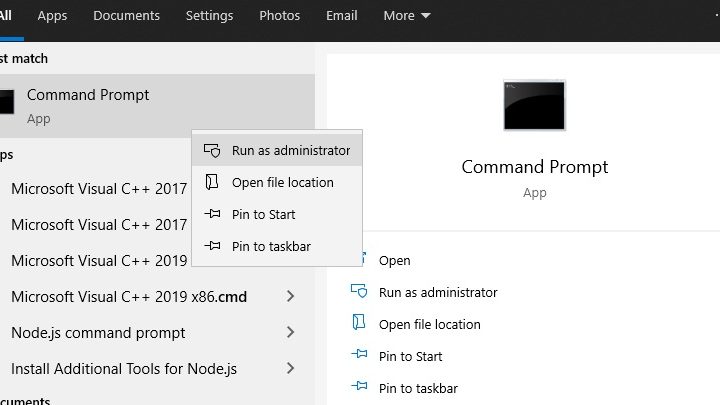Switch to the Photos search tab
Viewport: 720px width, 405px height.
tap(280, 16)
